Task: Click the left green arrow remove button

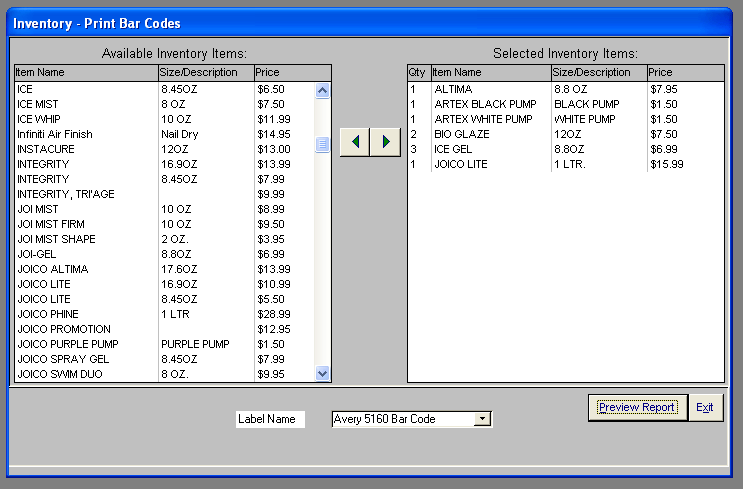Action: (x=355, y=142)
